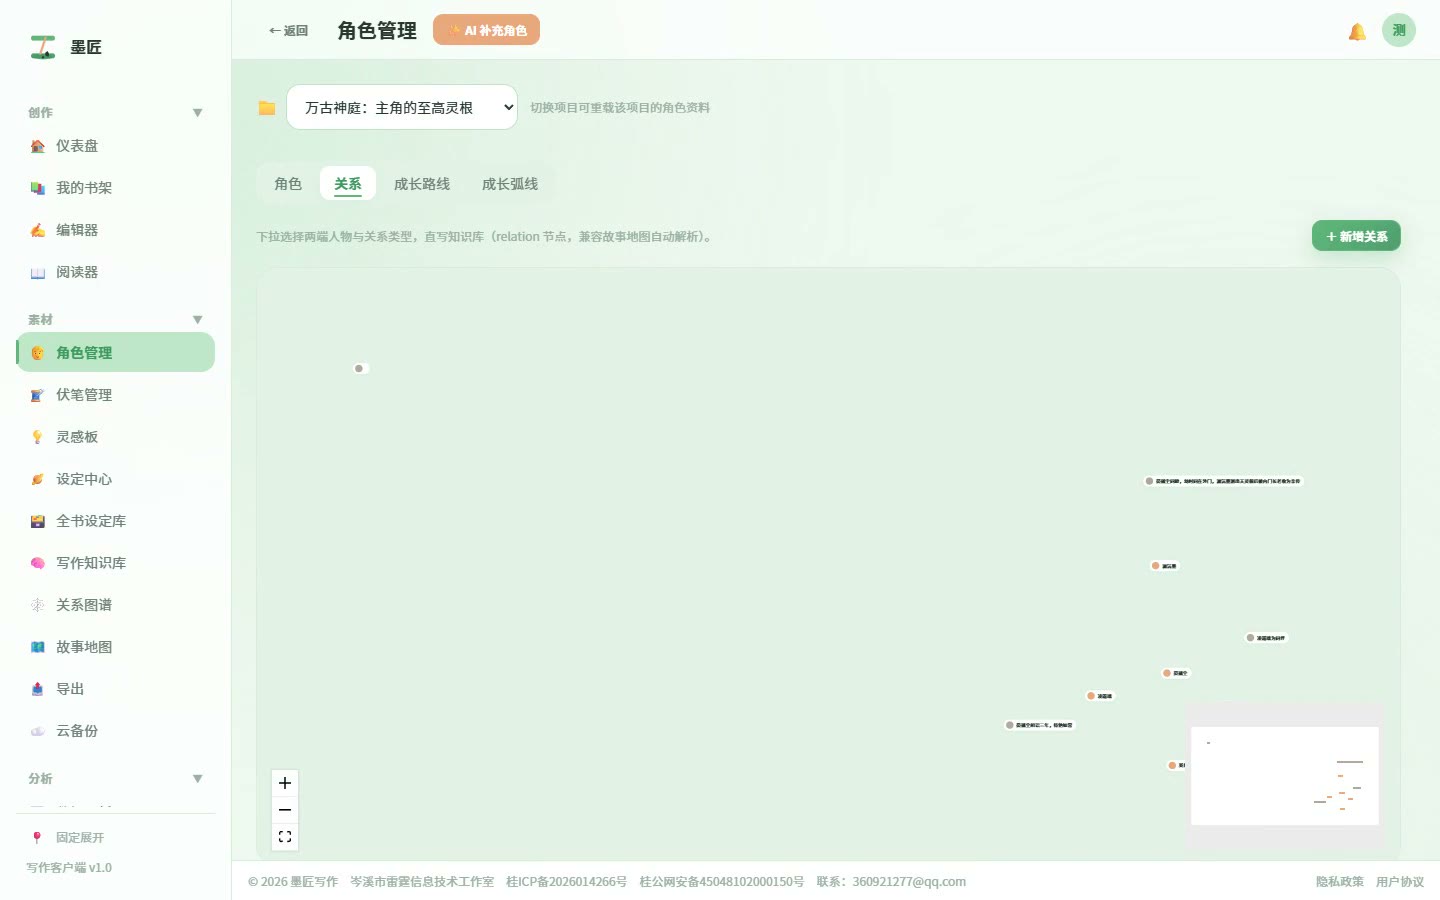
Task: Switch to the 角色 tab
Action: click(288, 184)
